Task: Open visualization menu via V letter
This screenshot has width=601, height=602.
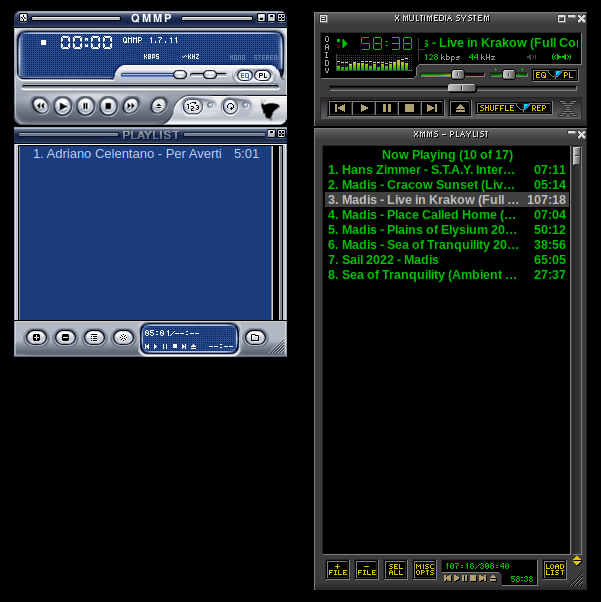Action: pyautogui.click(x=327, y=70)
